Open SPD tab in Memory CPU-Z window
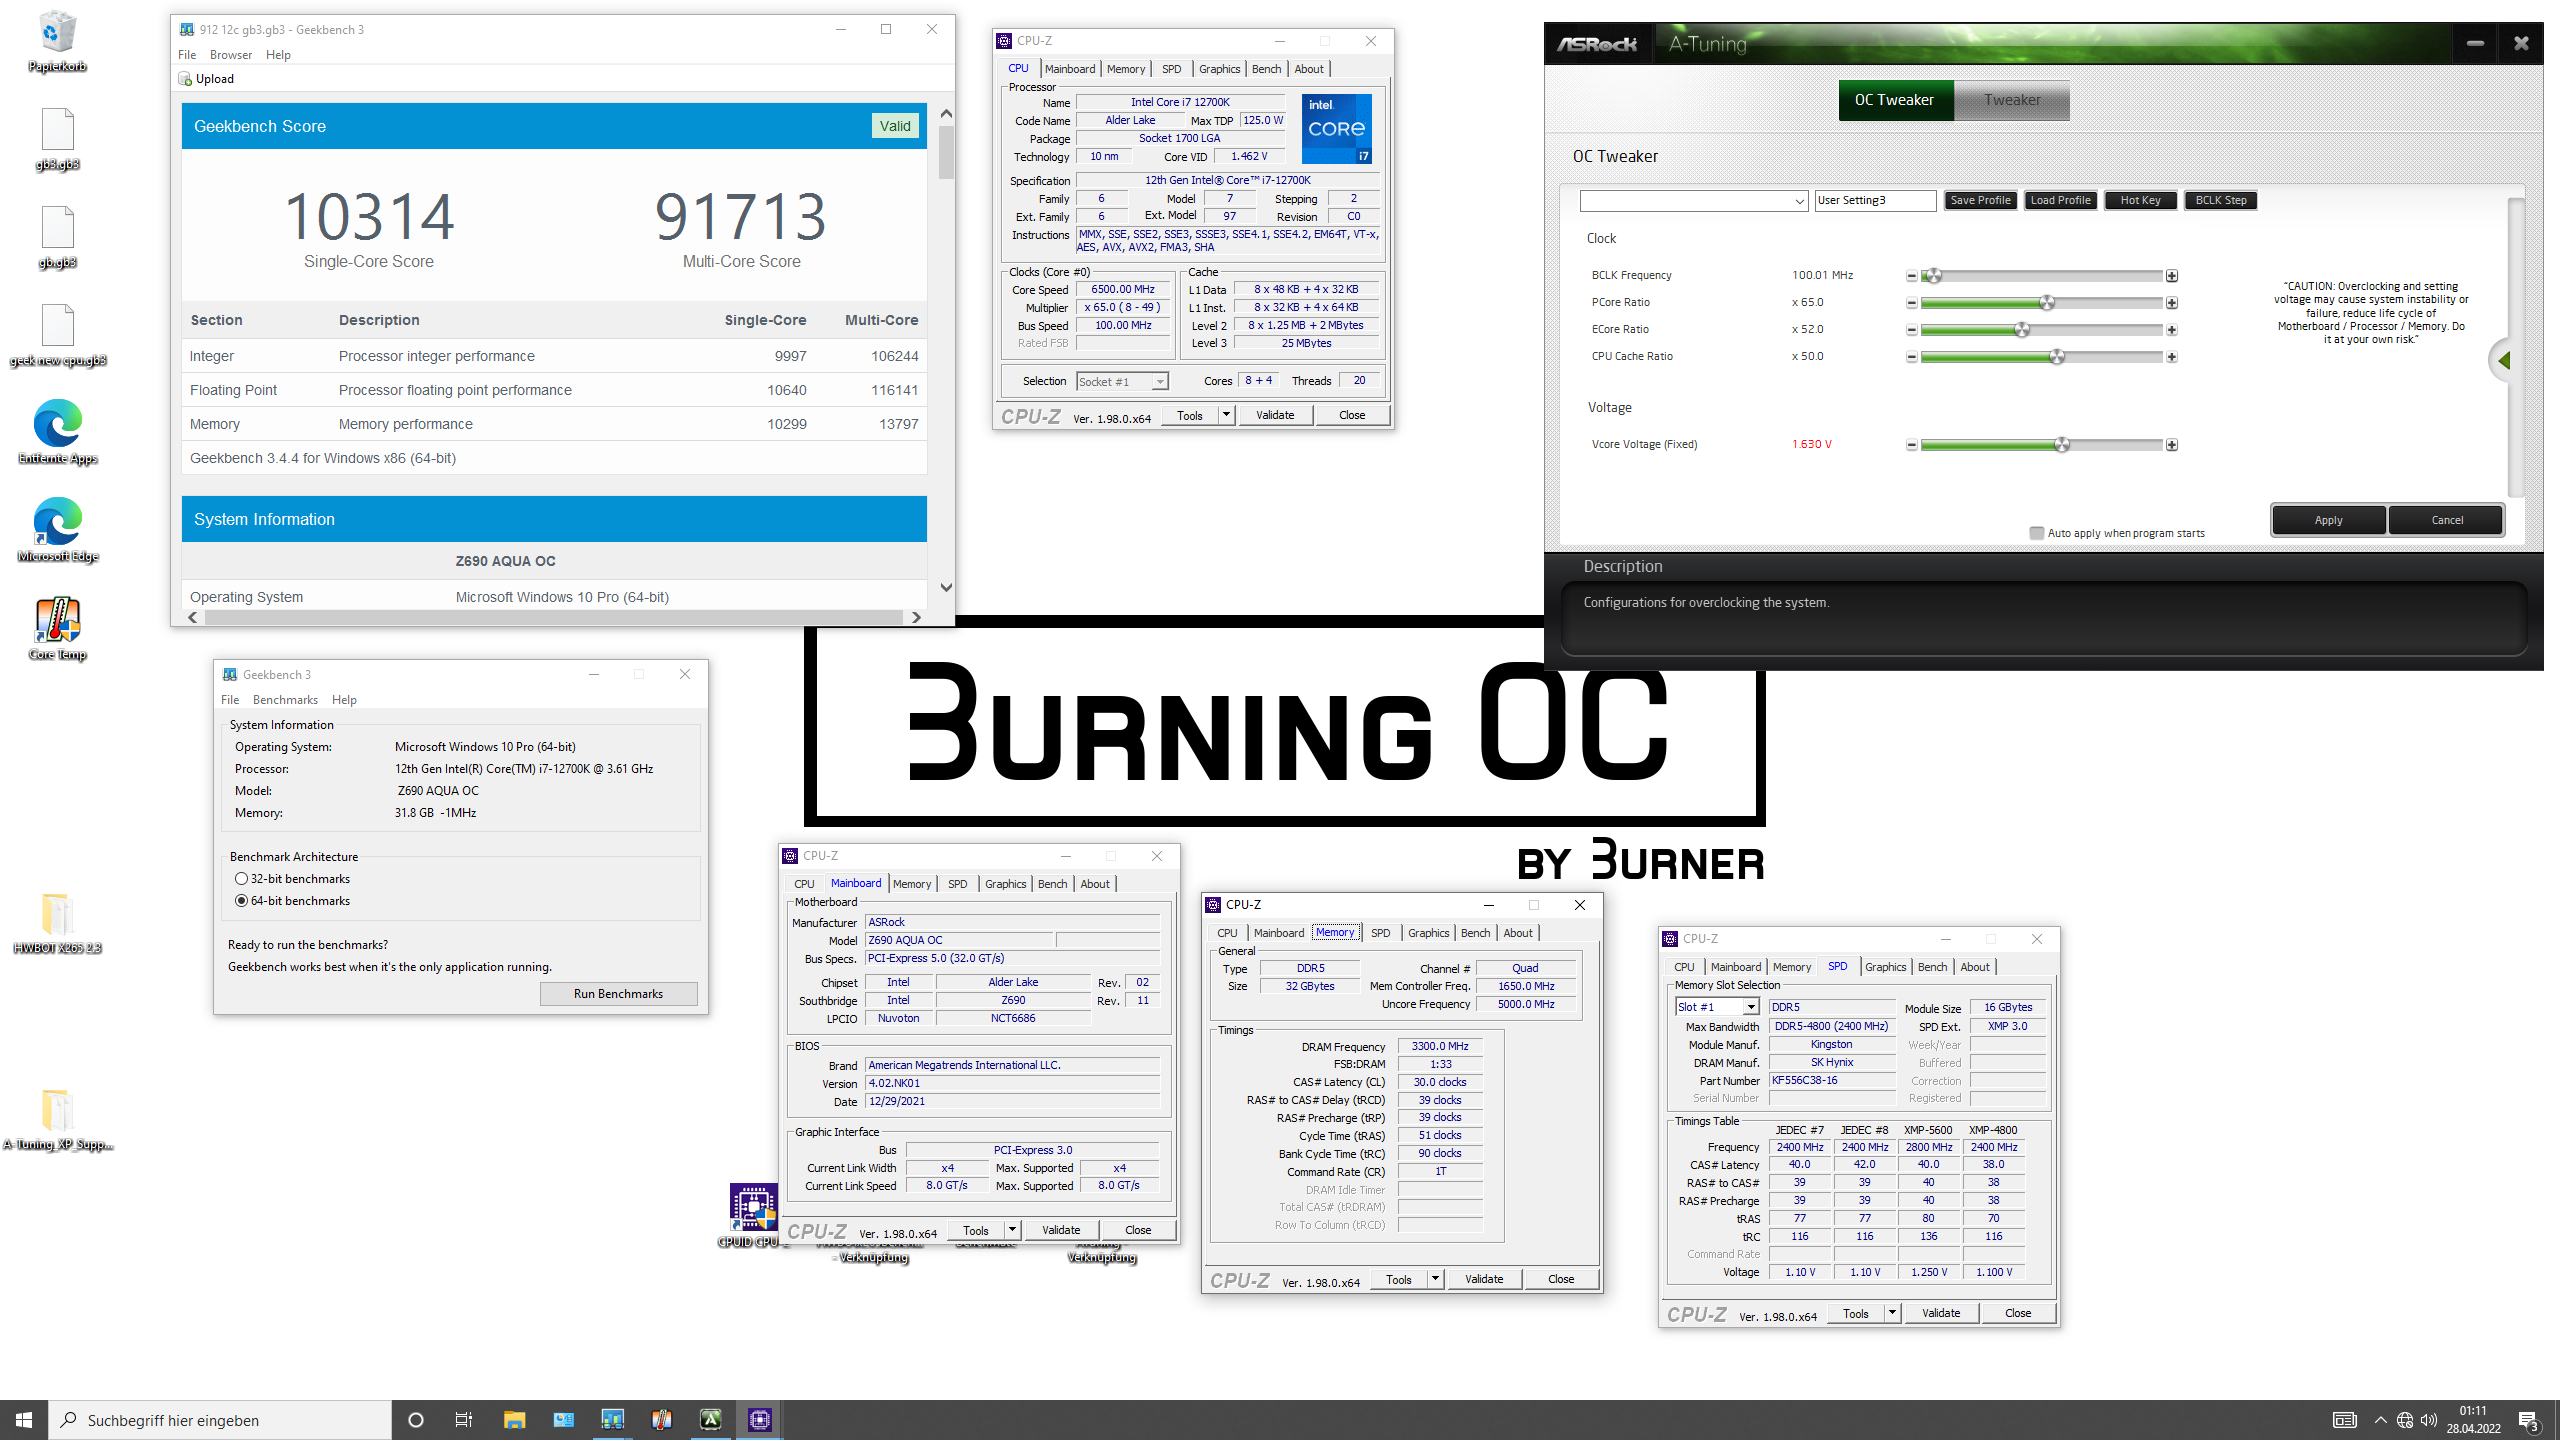Viewport: 2560px width, 1440px height. (x=1380, y=933)
